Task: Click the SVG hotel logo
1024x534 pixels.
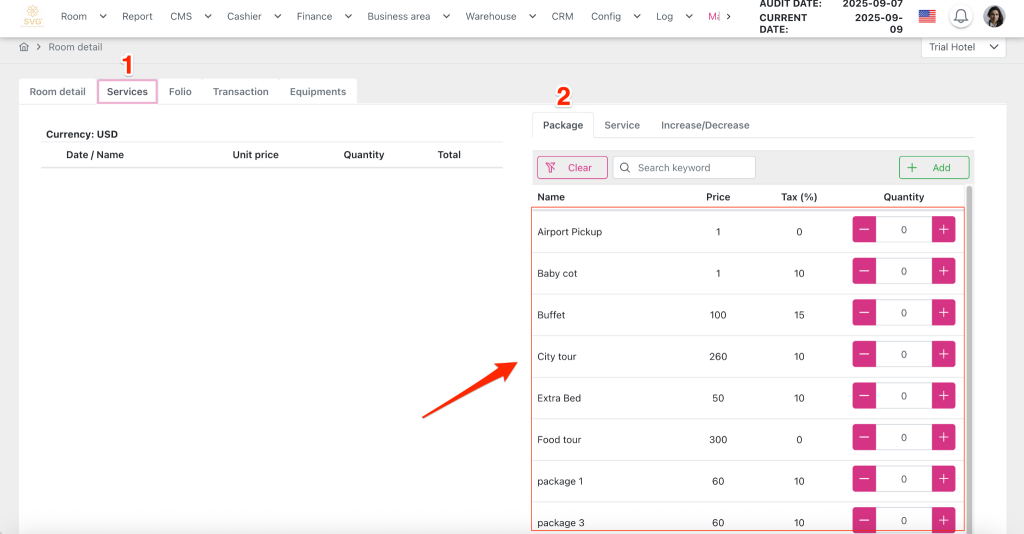Action: [34, 17]
